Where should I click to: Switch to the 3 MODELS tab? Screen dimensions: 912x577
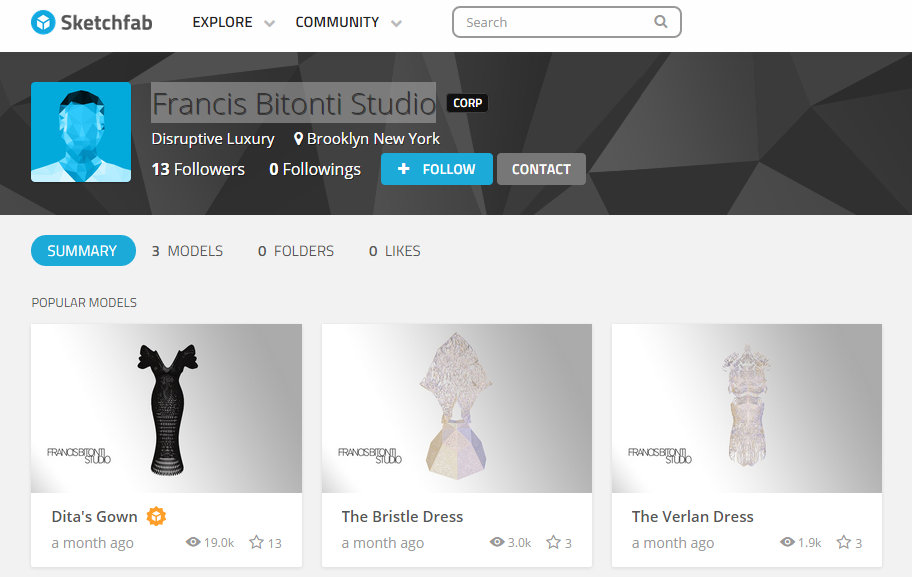[x=187, y=251]
